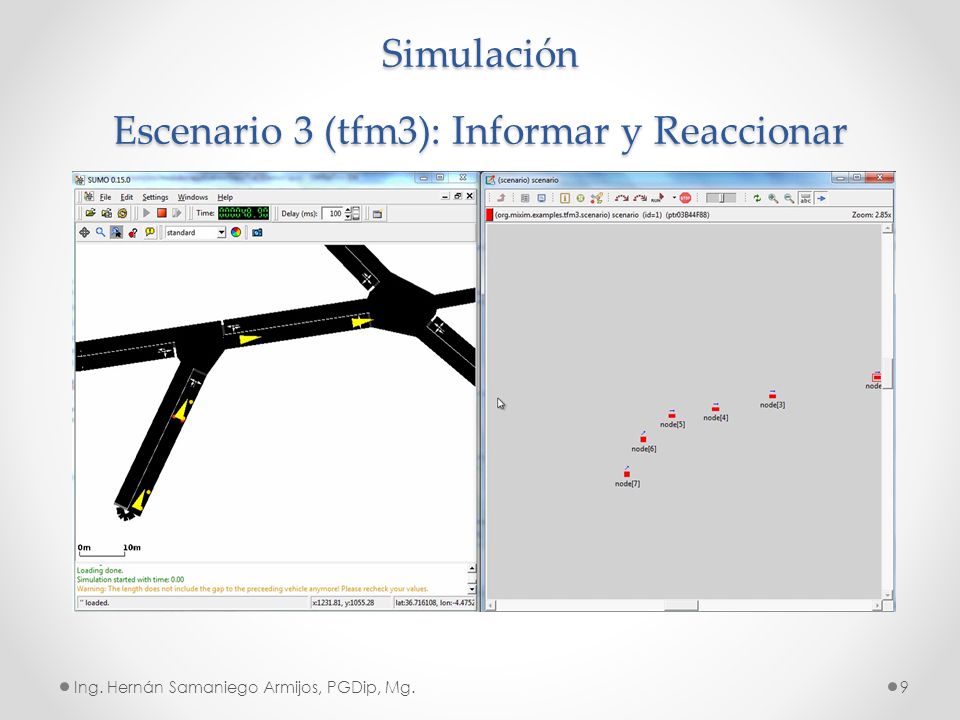Screen dimensions: 960x720
Task: Edit the Delay (ms) value field
Action: point(332,214)
